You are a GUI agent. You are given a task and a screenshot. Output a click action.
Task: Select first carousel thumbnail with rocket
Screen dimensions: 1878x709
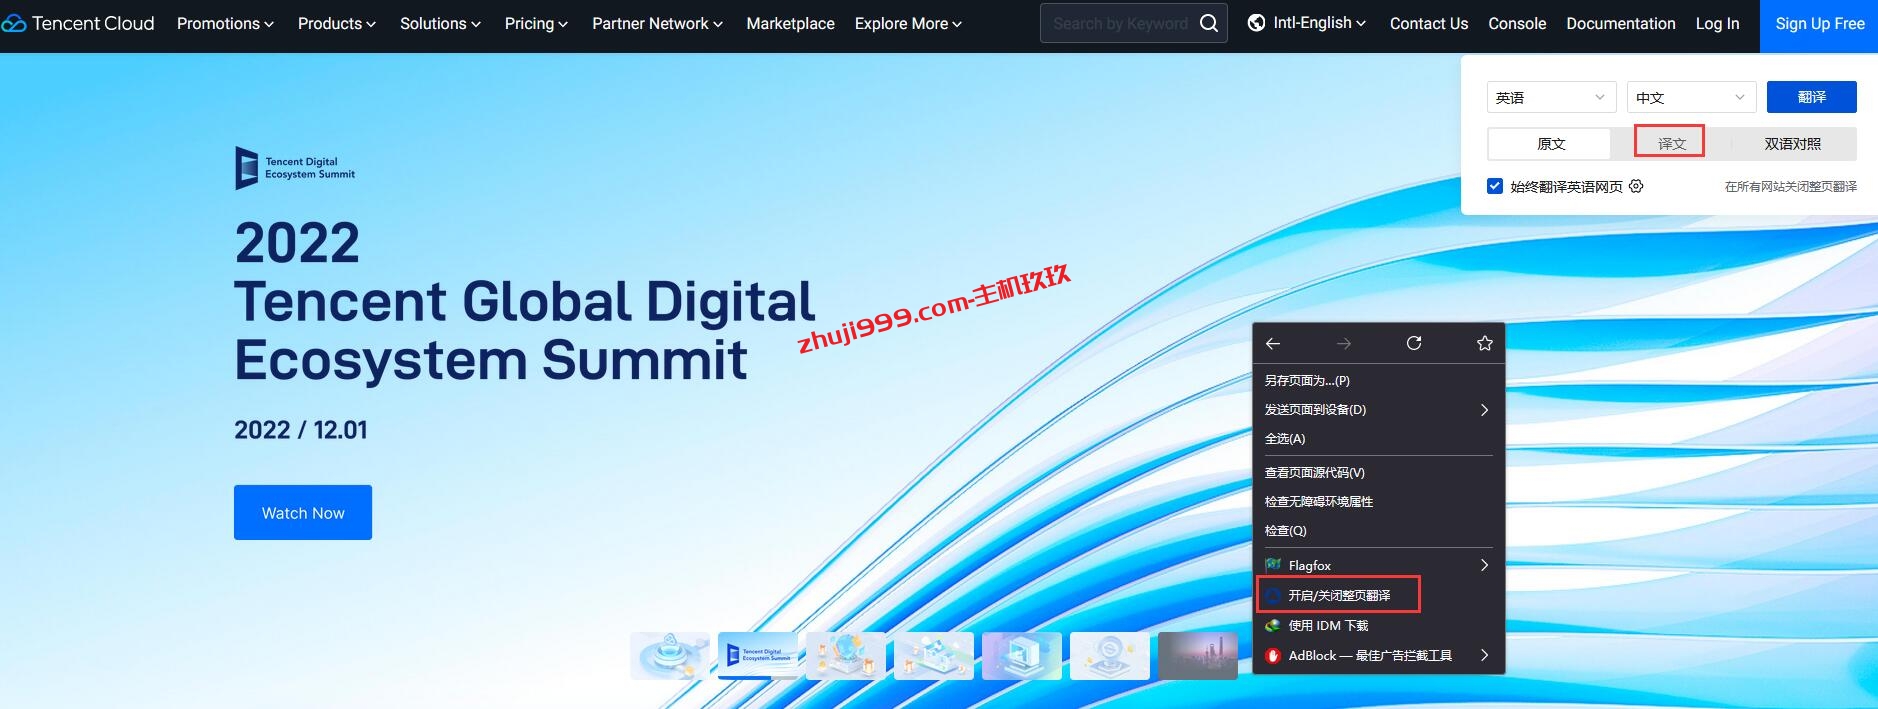[x=670, y=656]
